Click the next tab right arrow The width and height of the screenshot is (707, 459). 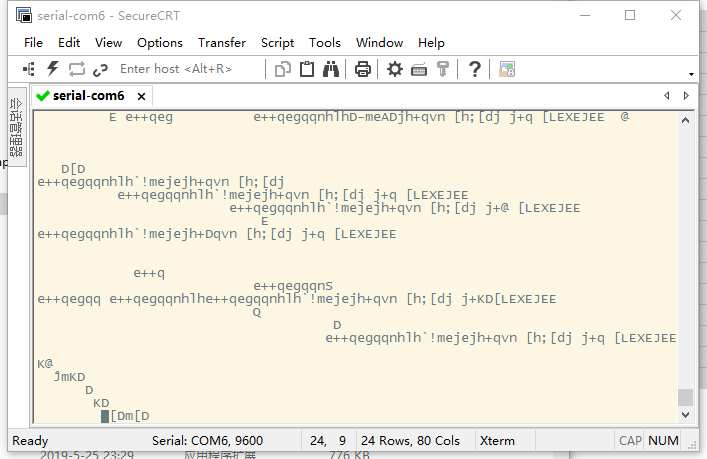686,96
